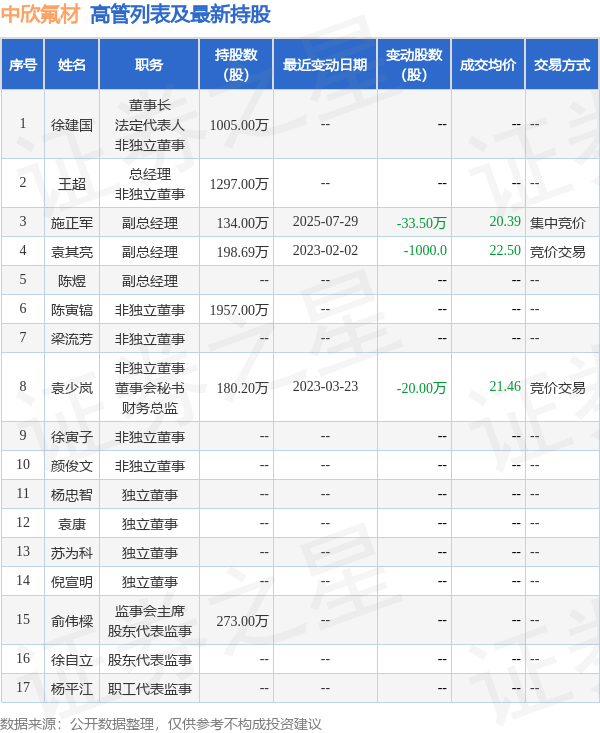
Task: Click the date 2025-07-29
Action: (x=325, y=221)
